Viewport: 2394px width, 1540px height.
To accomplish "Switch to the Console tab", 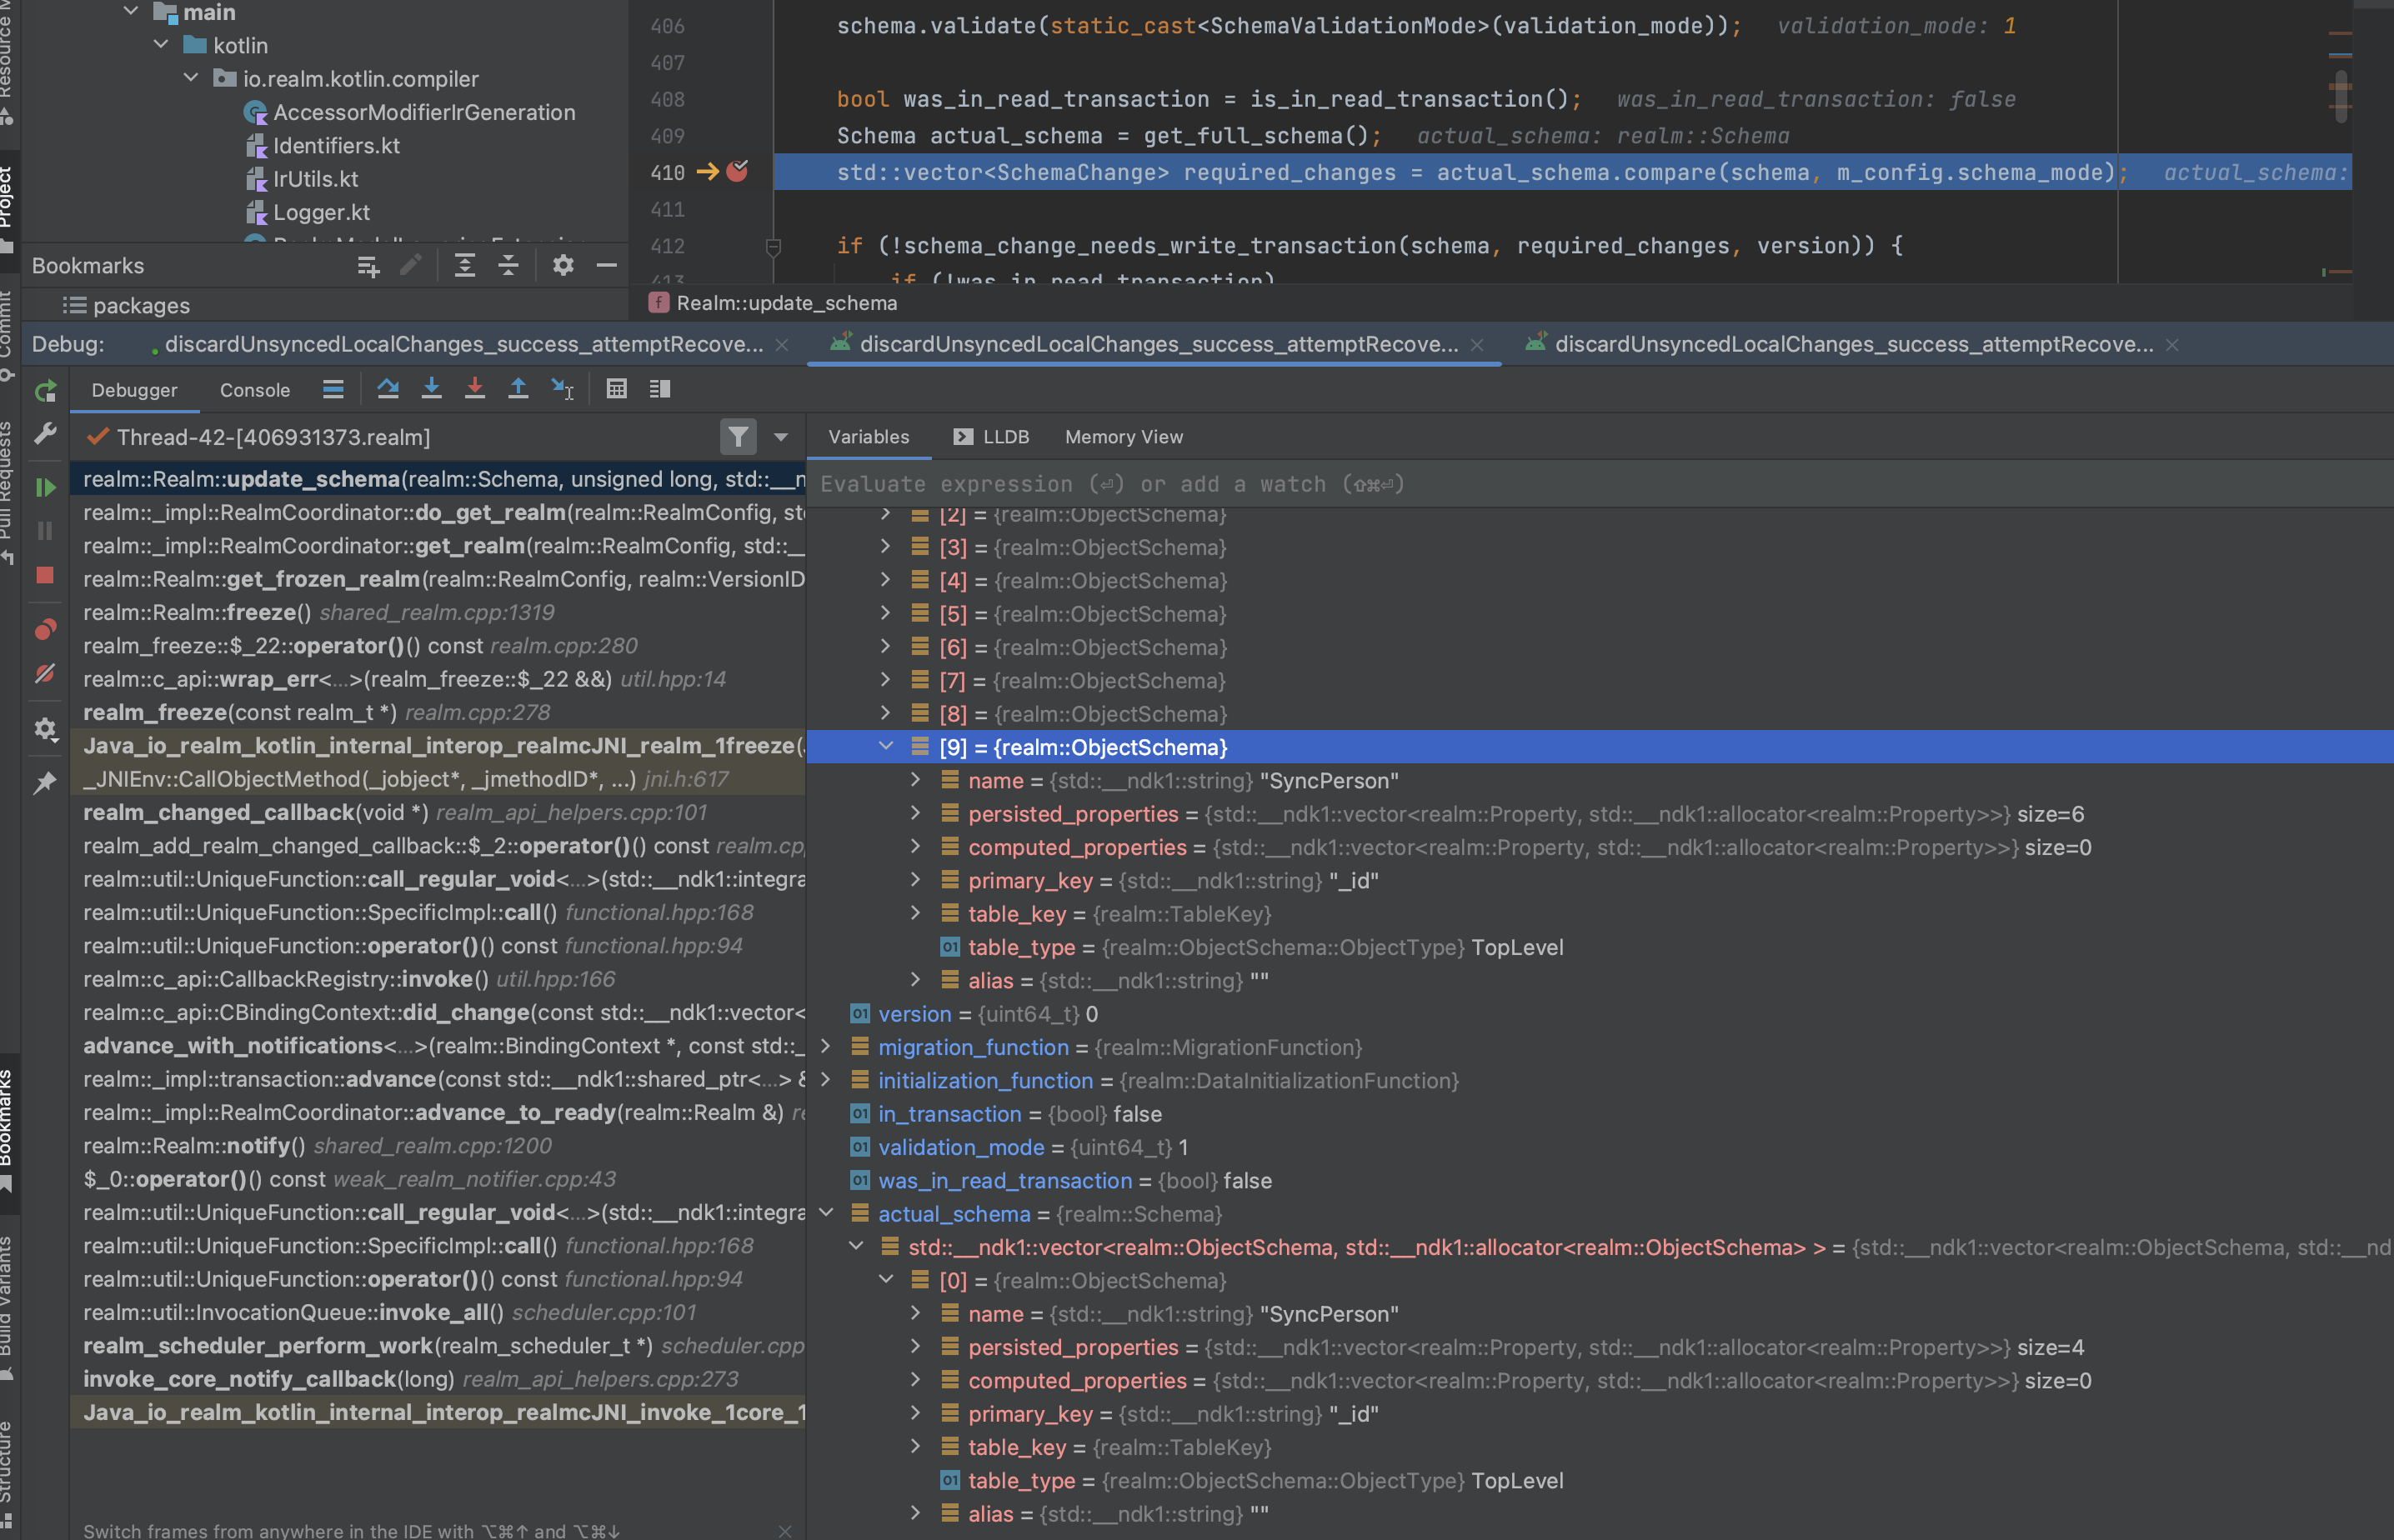I will pos(255,390).
